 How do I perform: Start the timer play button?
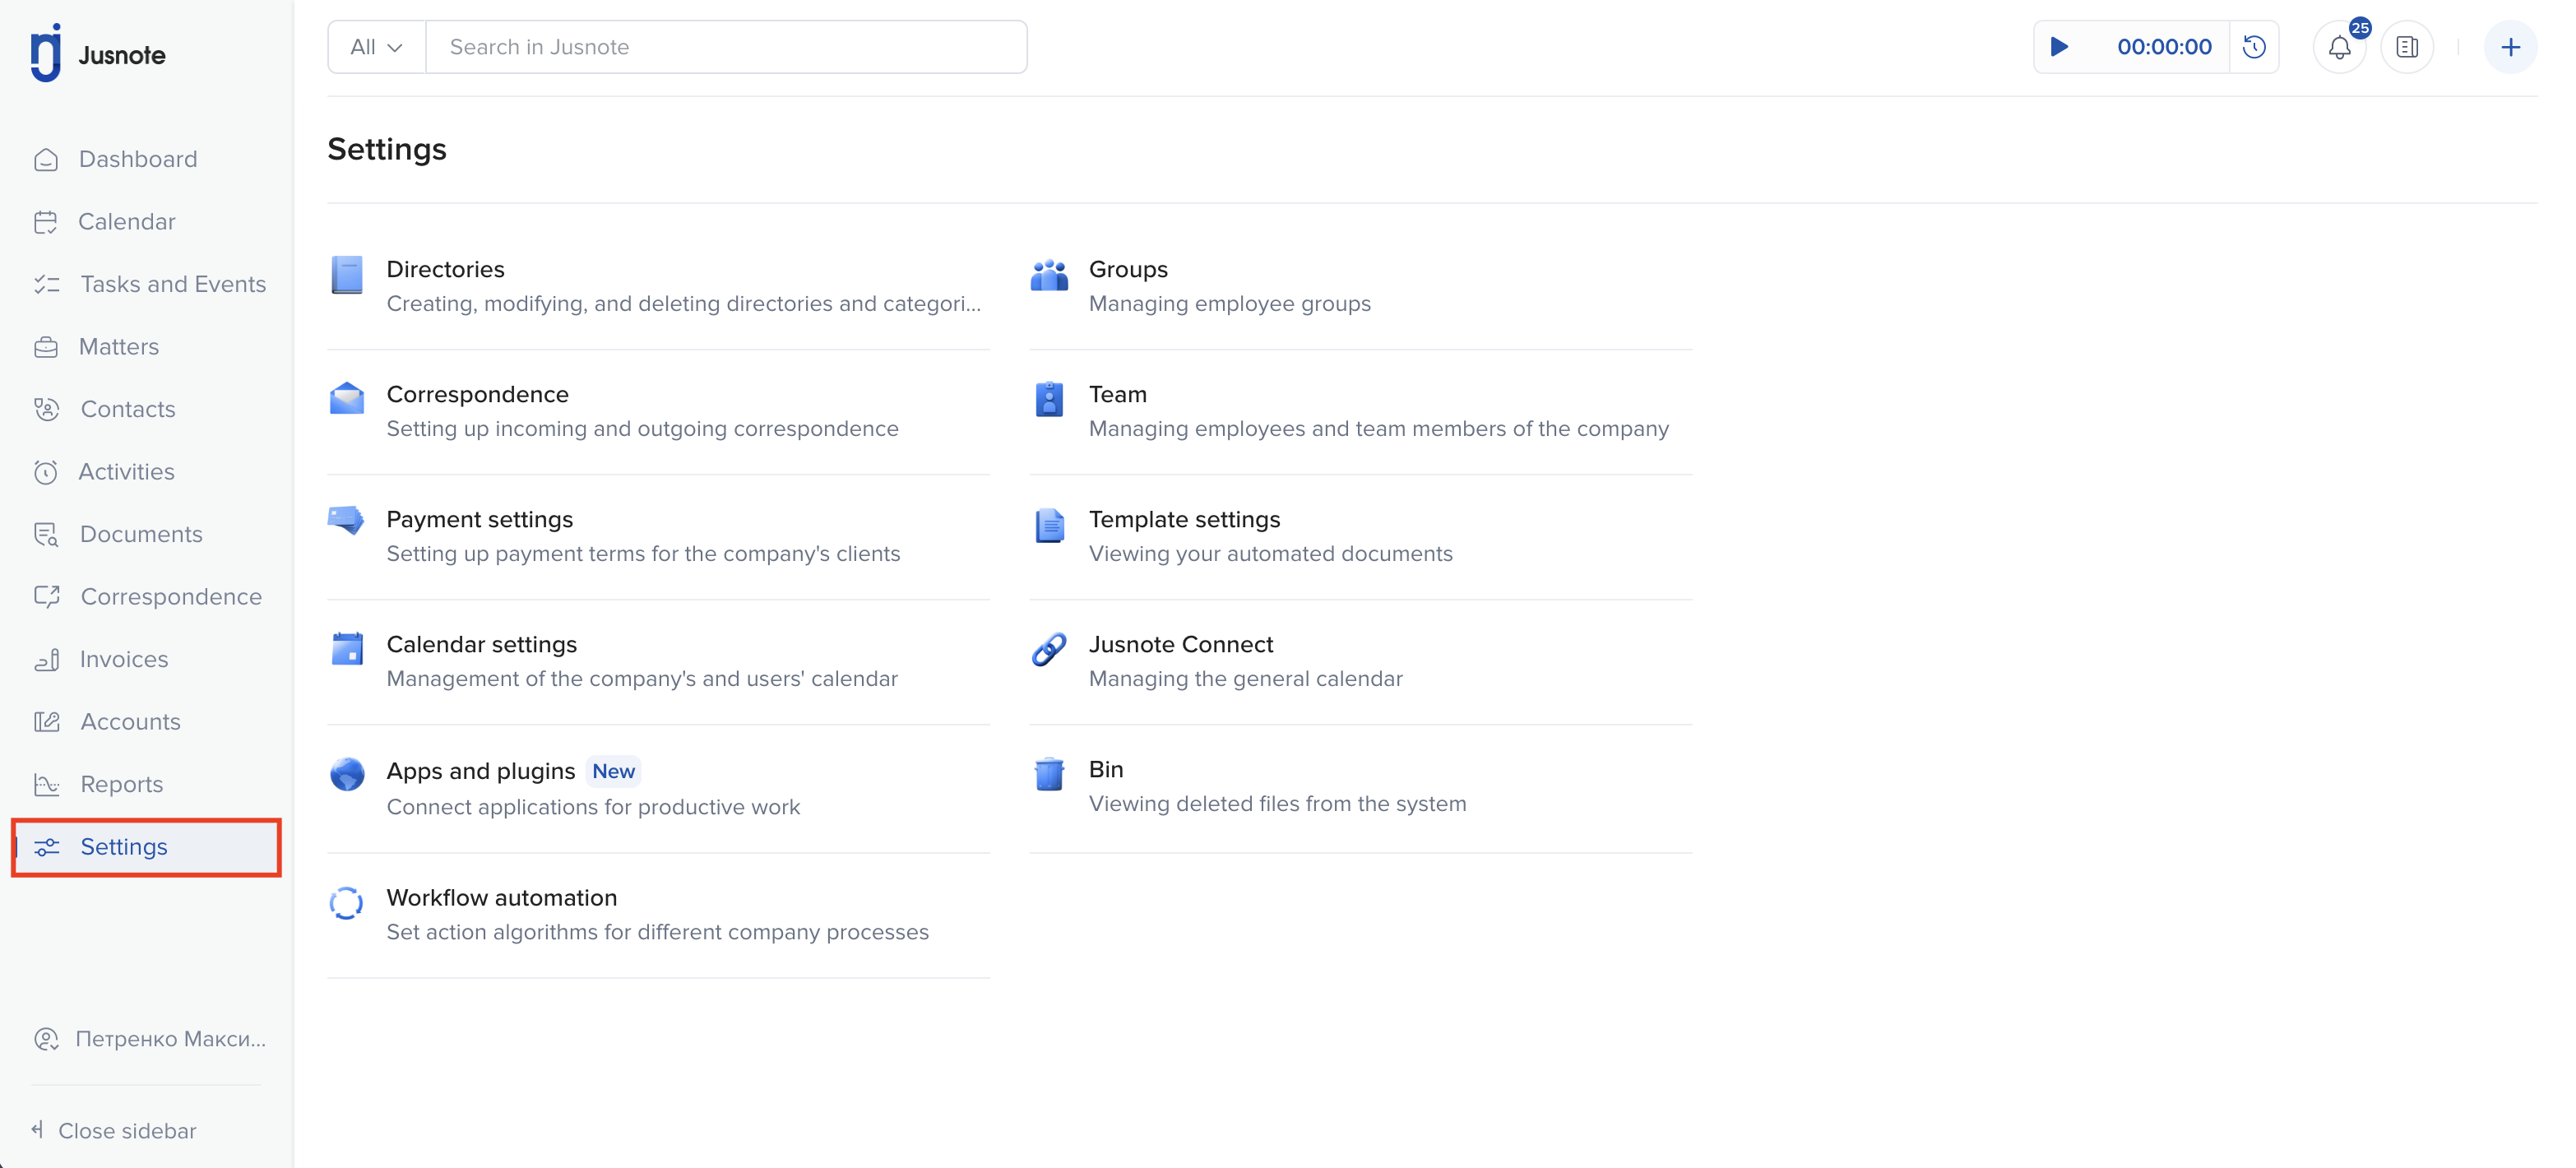[x=2059, y=47]
